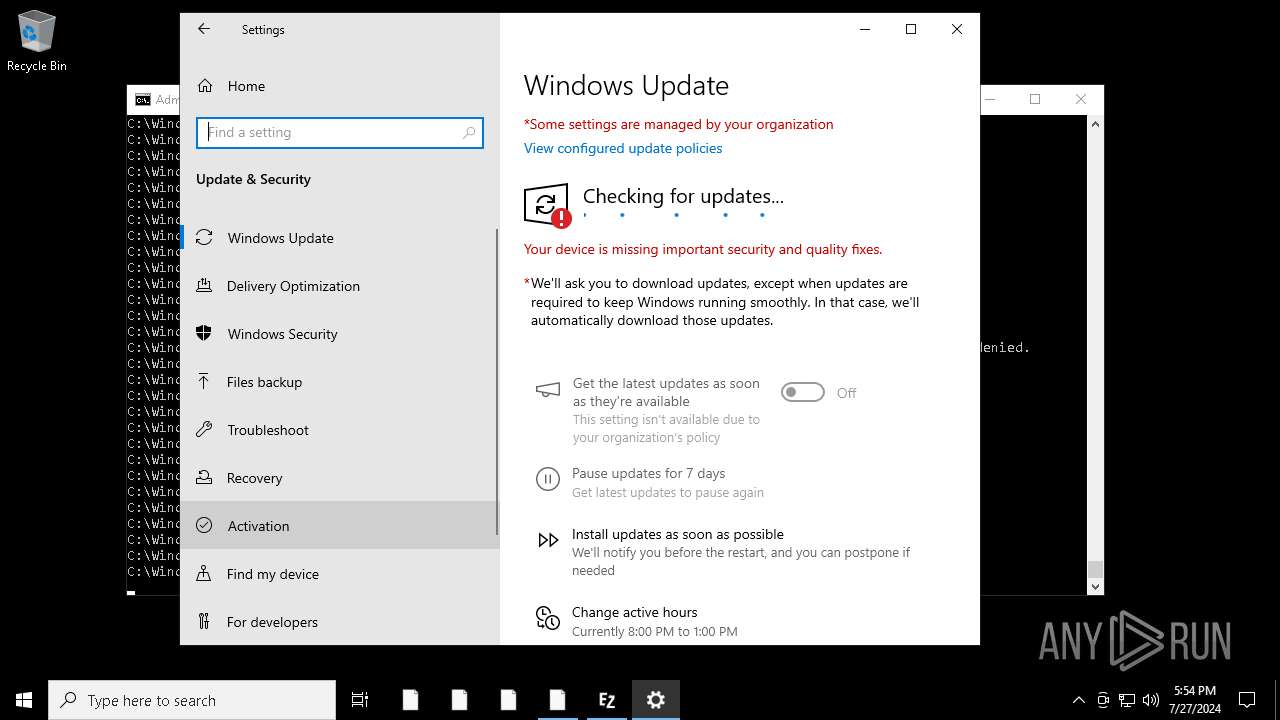
Task: Go to Settings Home
Action: [340, 86]
